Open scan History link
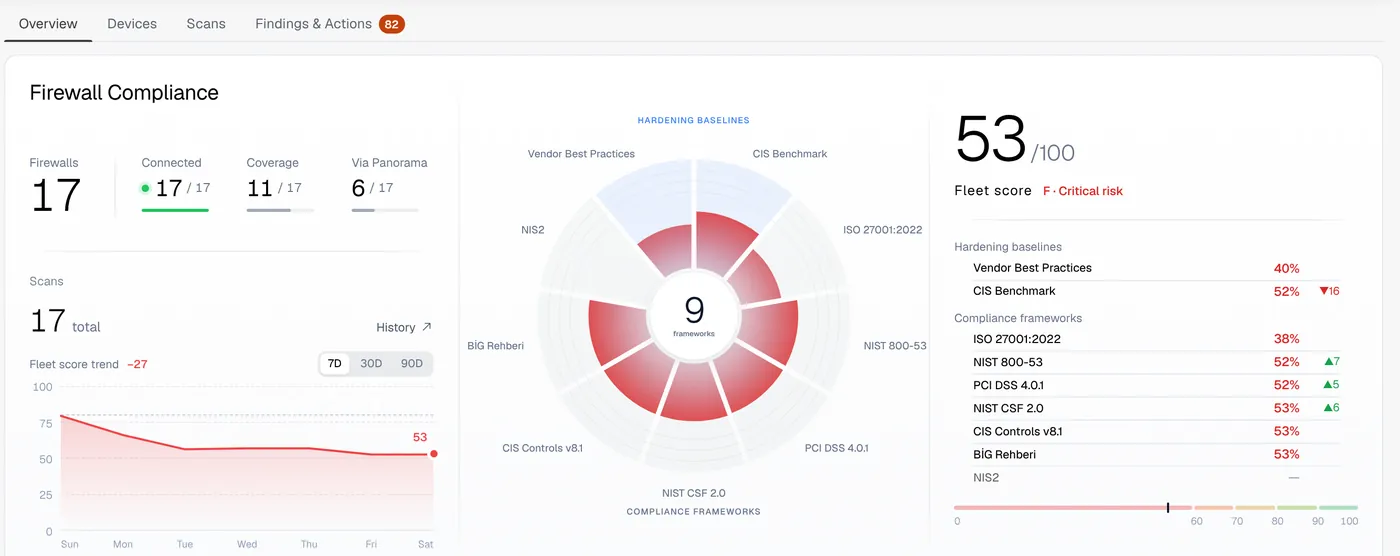This screenshot has height=556, width=1400. (404, 327)
